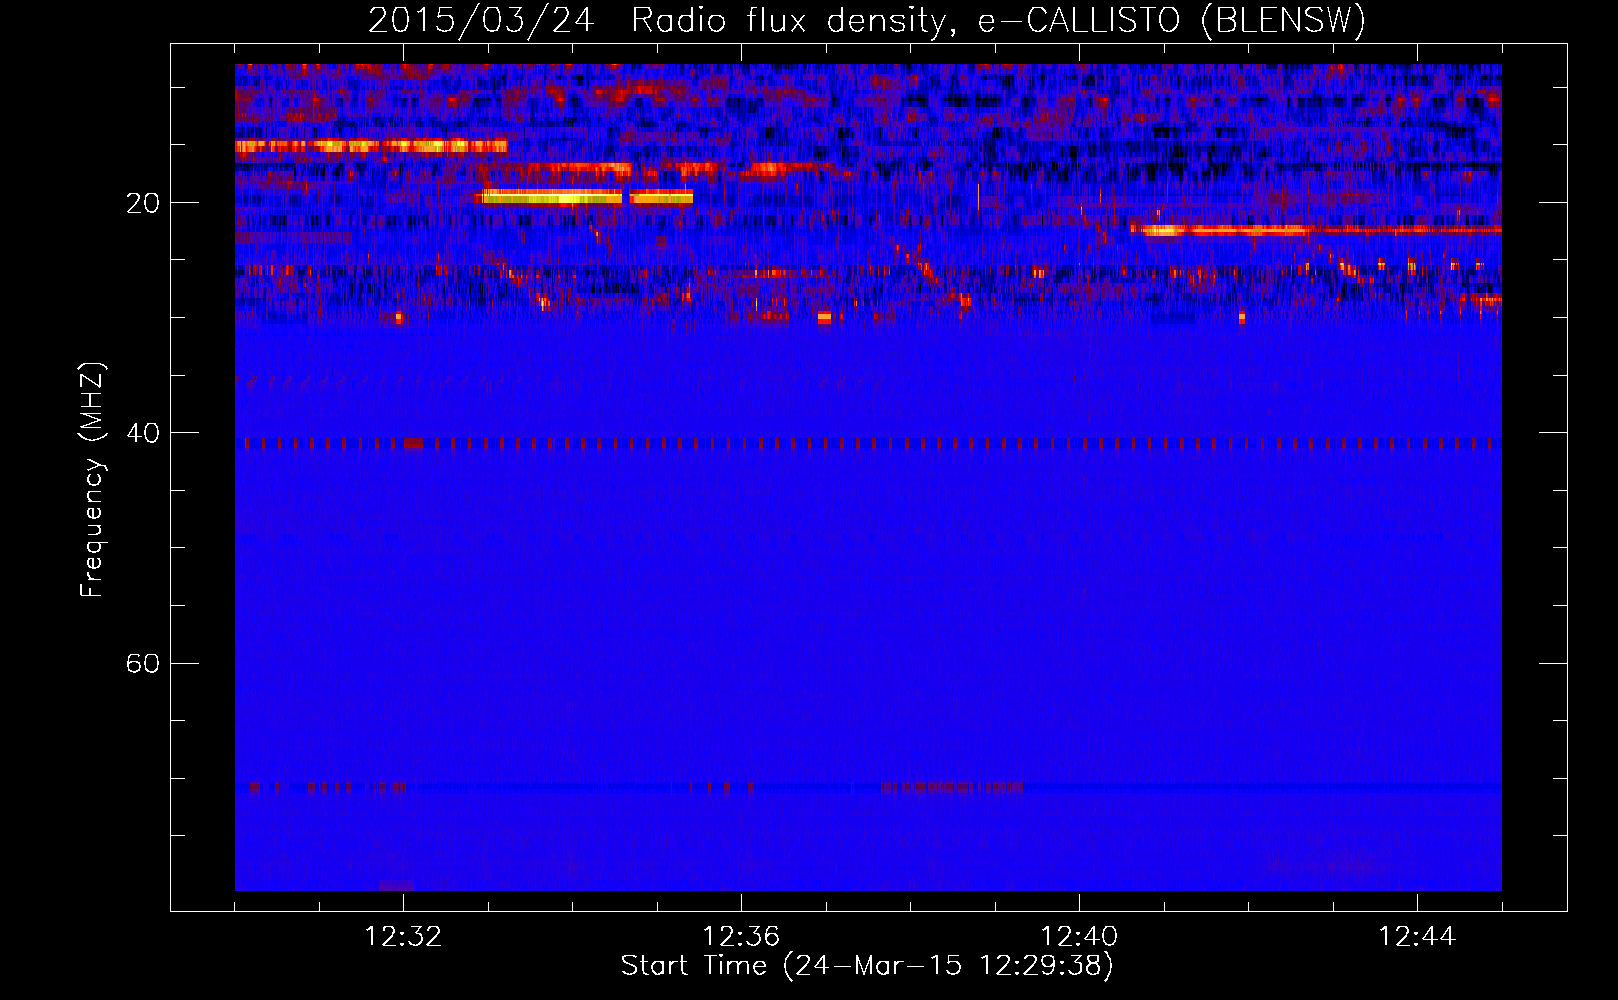Click the 'Start Time (24-Mar-15 12:29:38)' label
Screen dimensions: 1618x1000
point(867,966)
